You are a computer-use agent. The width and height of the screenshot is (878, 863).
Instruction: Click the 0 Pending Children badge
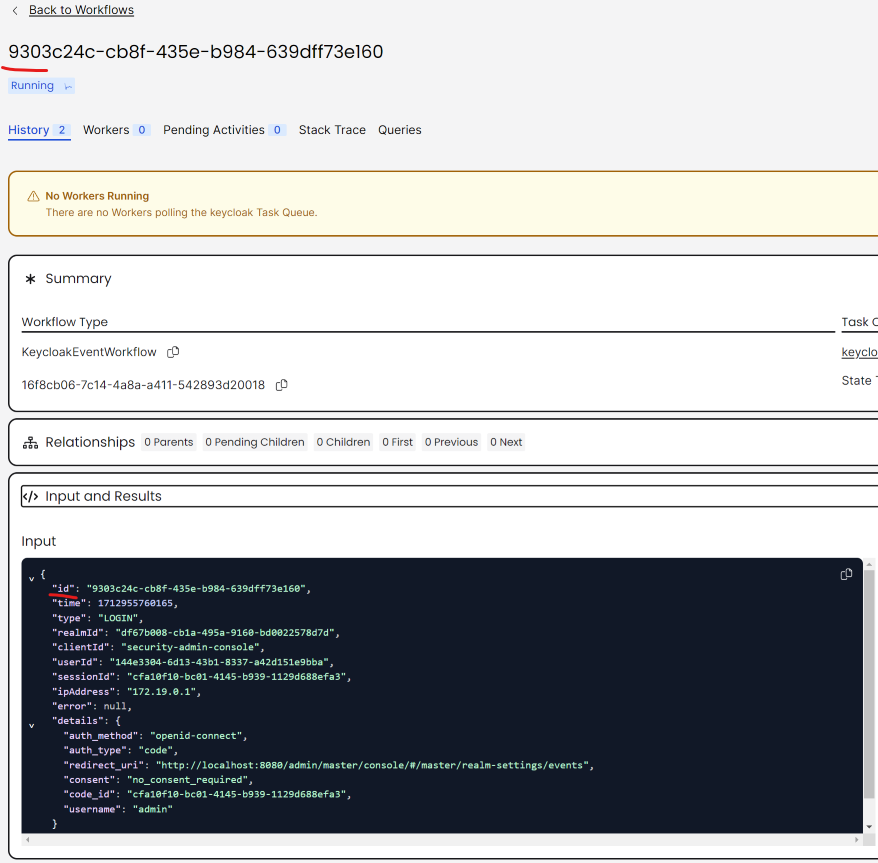(255, 442)
